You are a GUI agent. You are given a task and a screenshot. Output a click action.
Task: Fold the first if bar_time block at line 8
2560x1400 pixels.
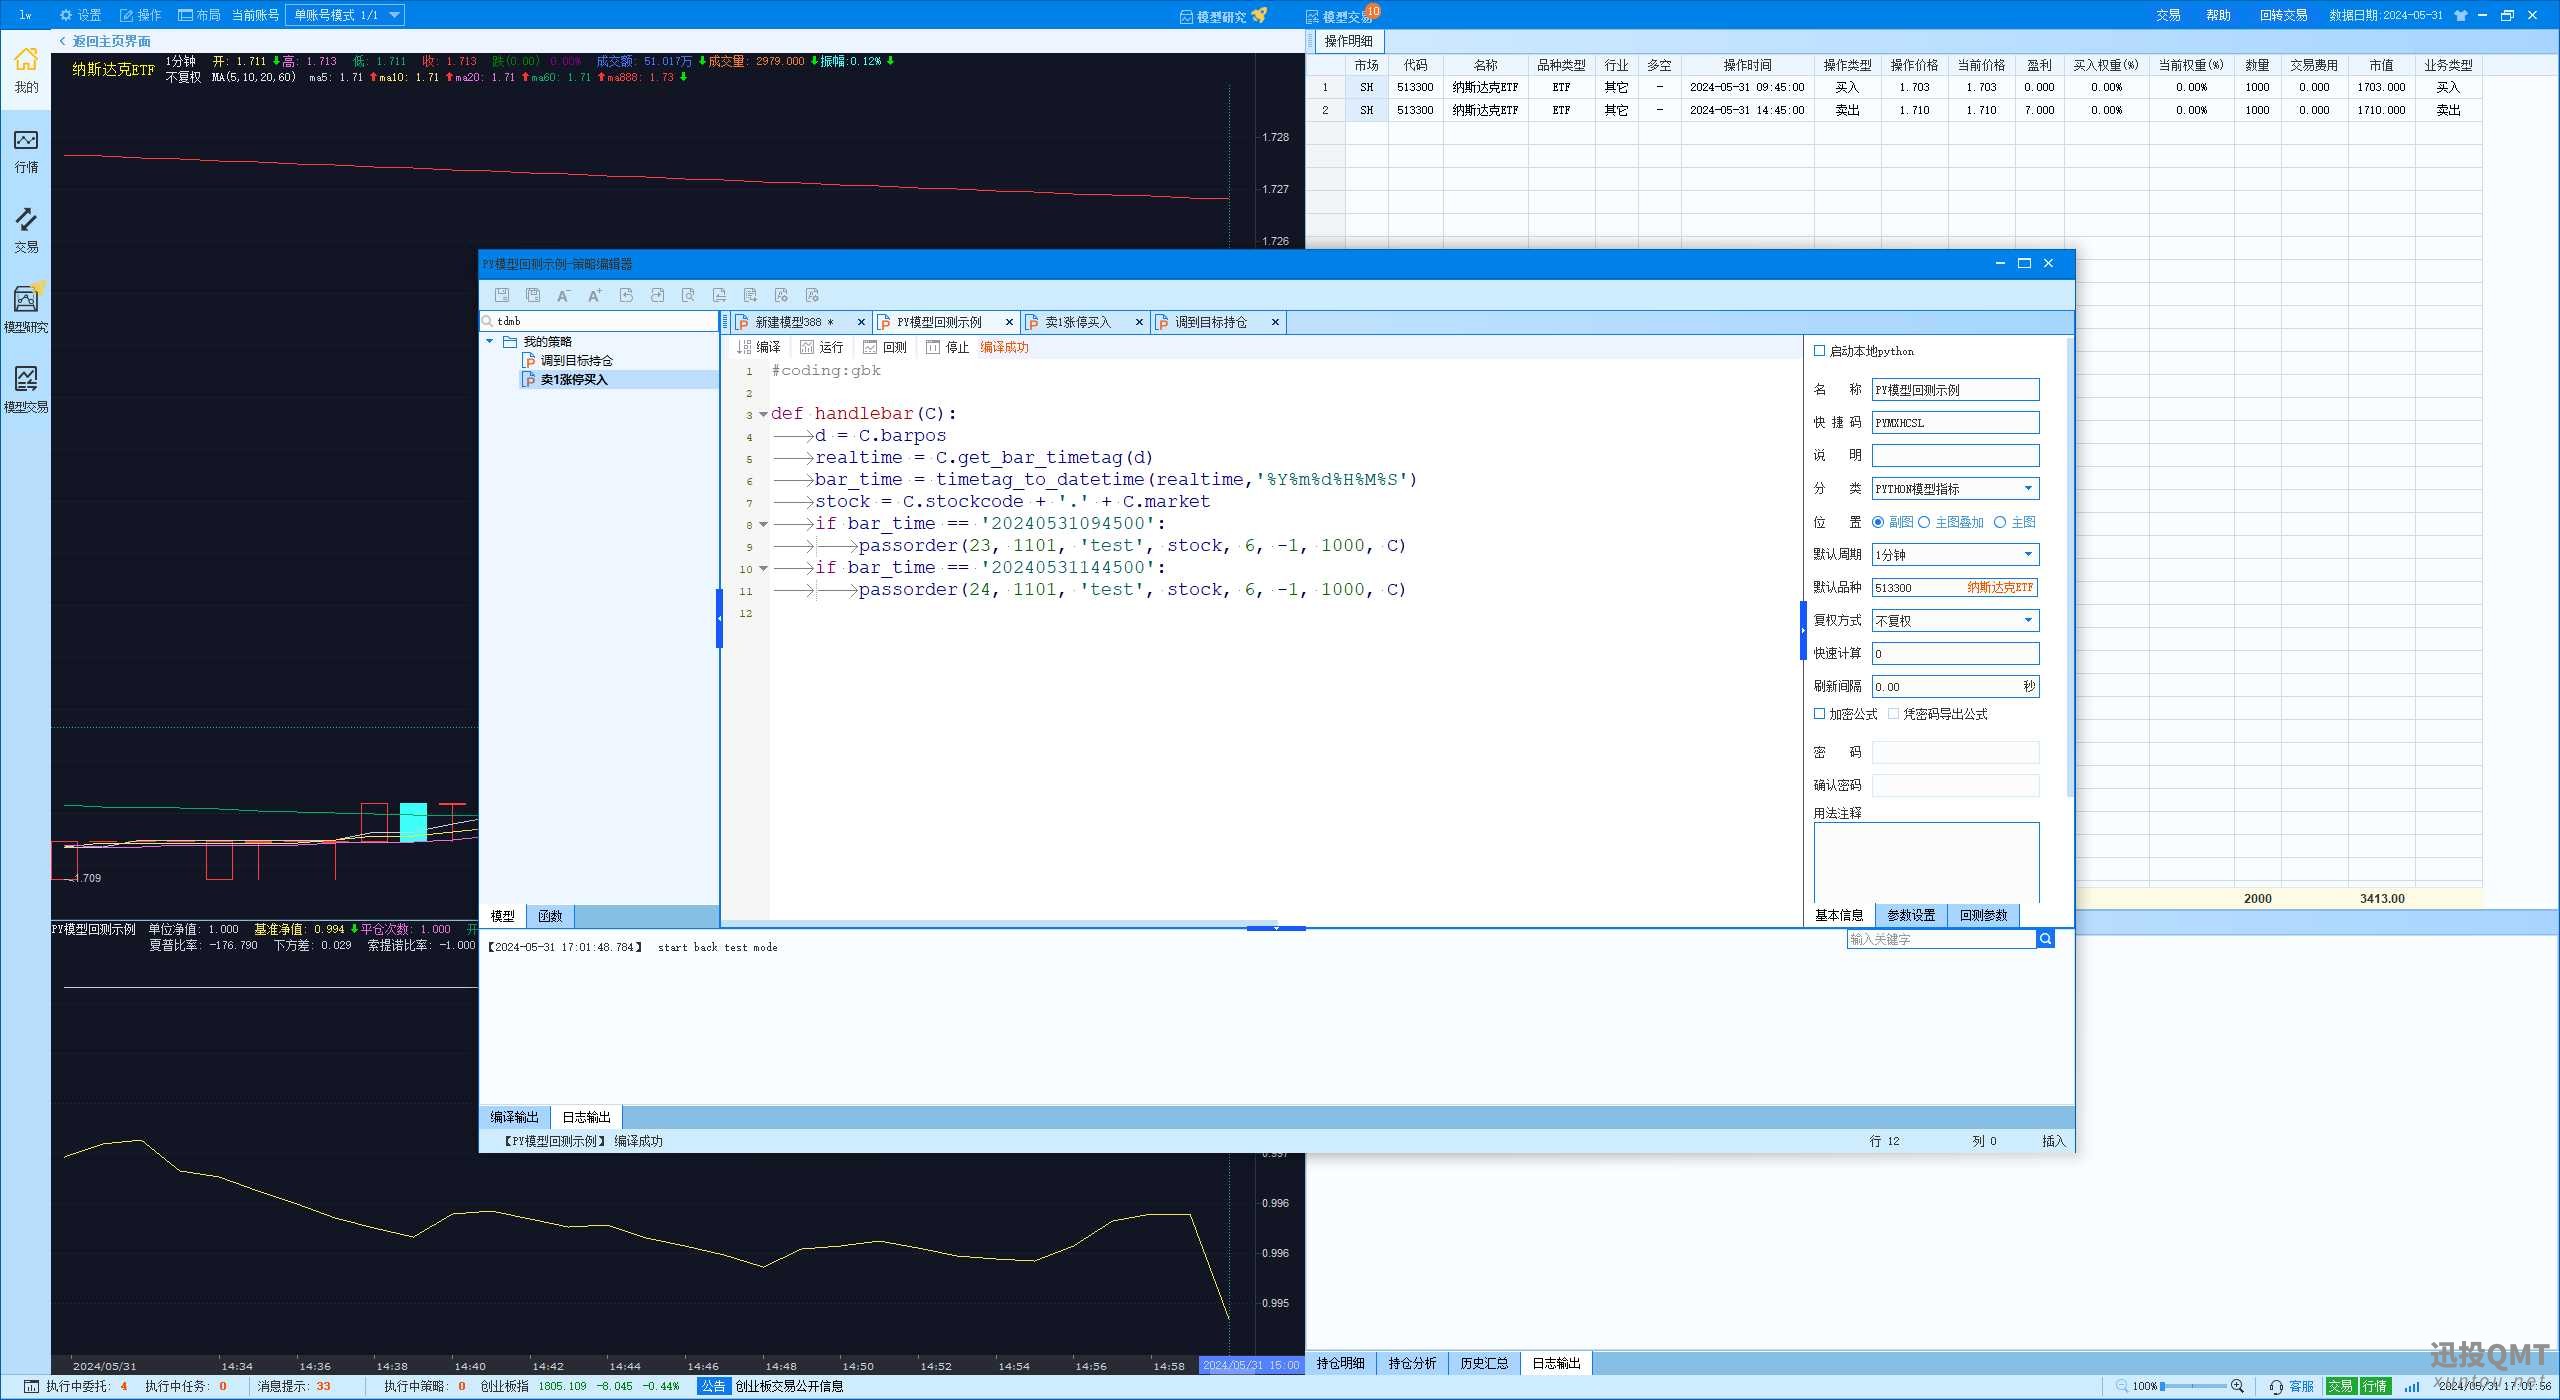point(763,524)
